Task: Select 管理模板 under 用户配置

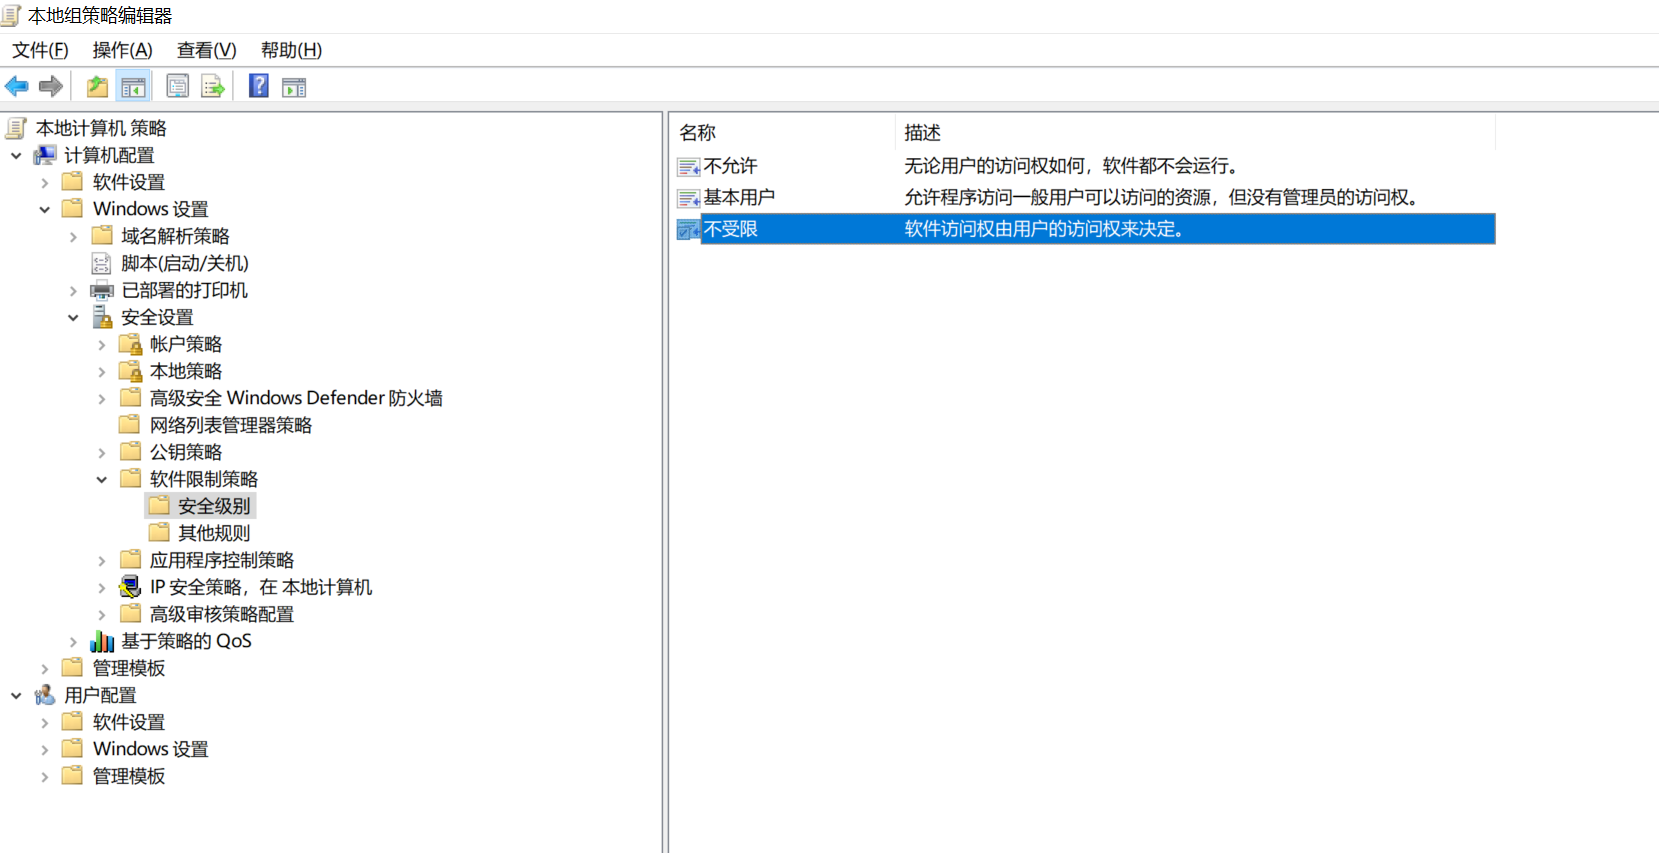Action: click(129, 776)
